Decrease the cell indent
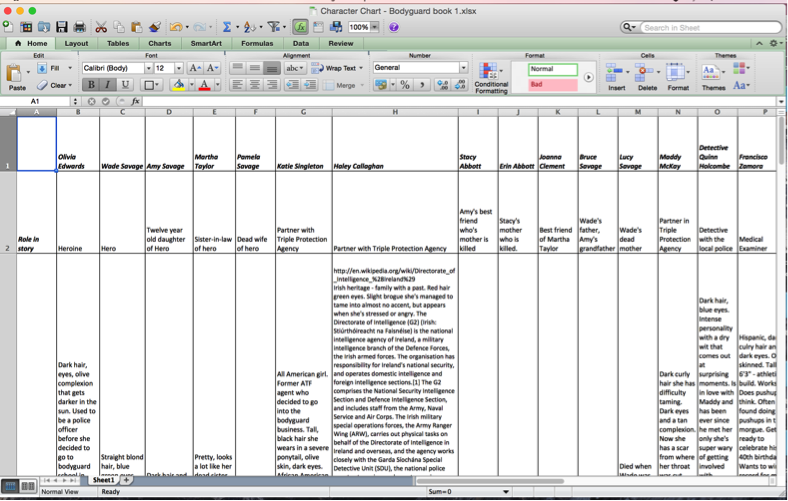The image size is (788, 501). click(x=292, y=85)
